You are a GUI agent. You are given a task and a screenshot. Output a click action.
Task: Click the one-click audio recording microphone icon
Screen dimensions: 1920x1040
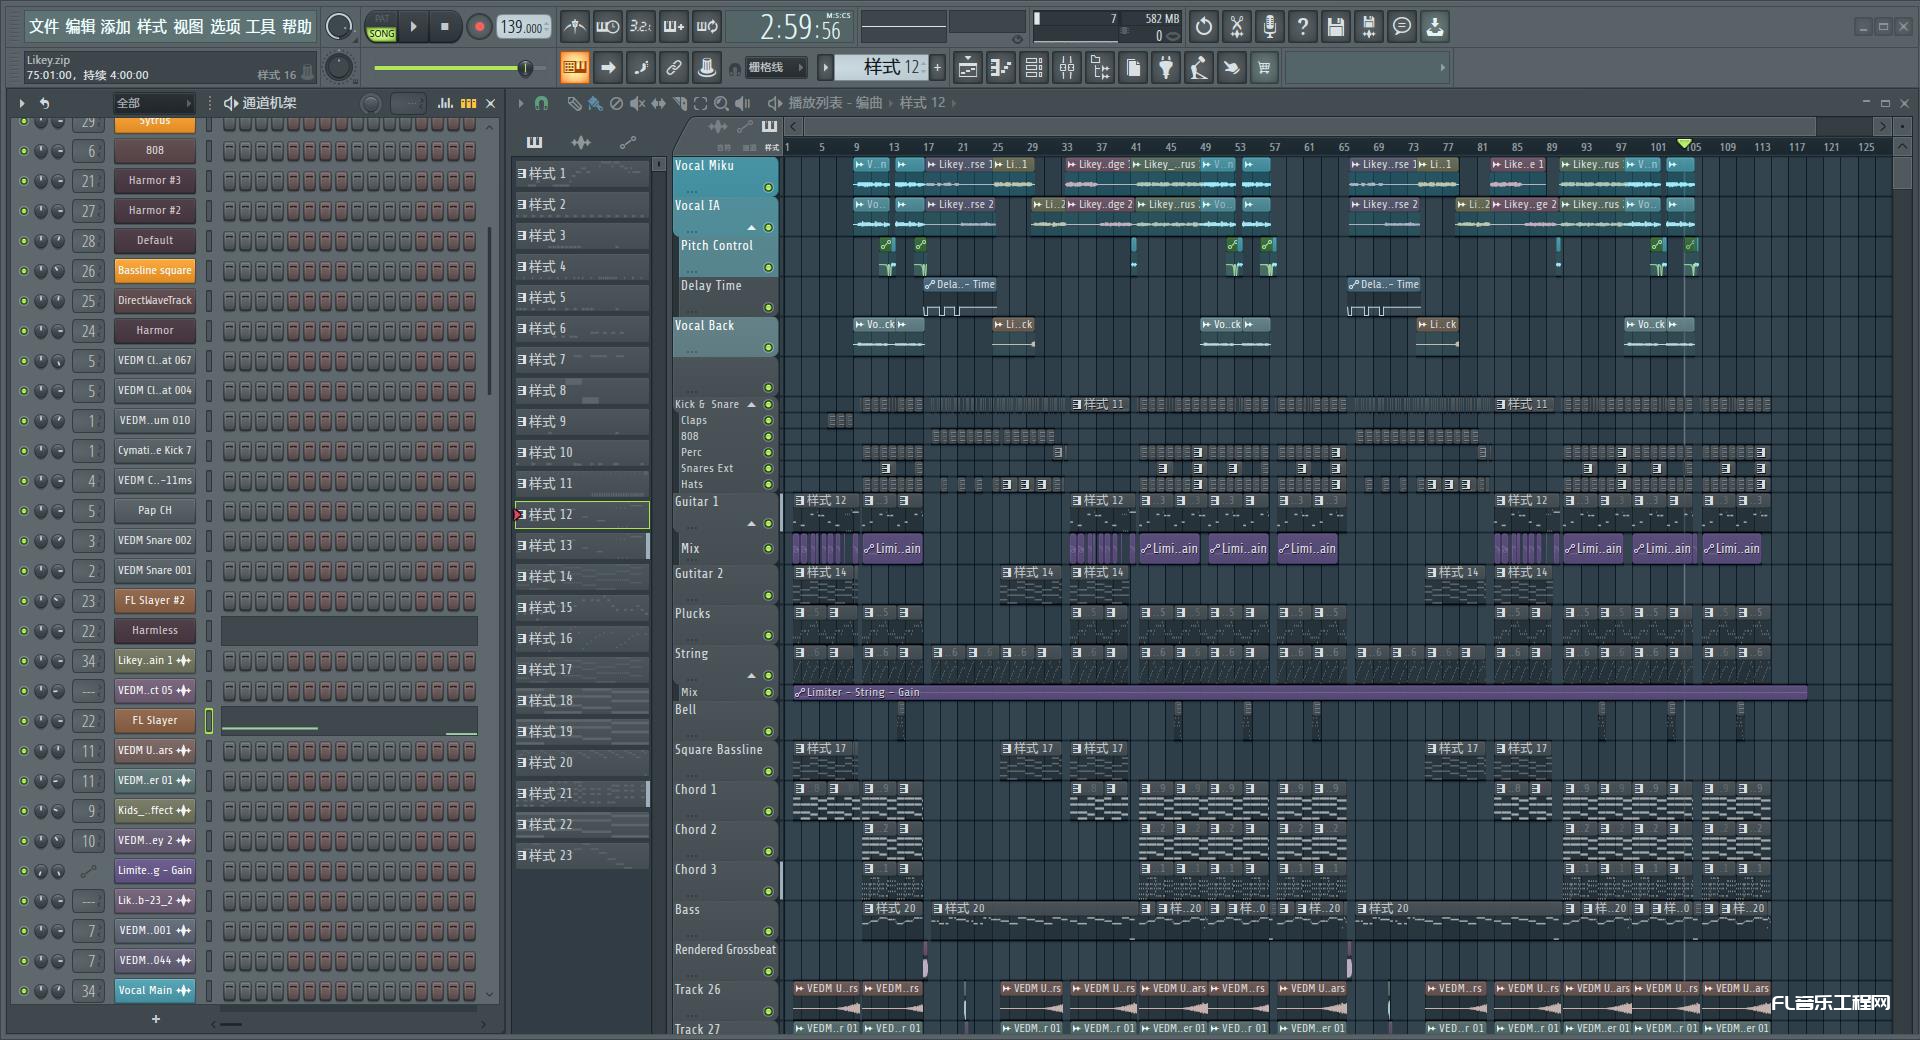[1270, 27]
